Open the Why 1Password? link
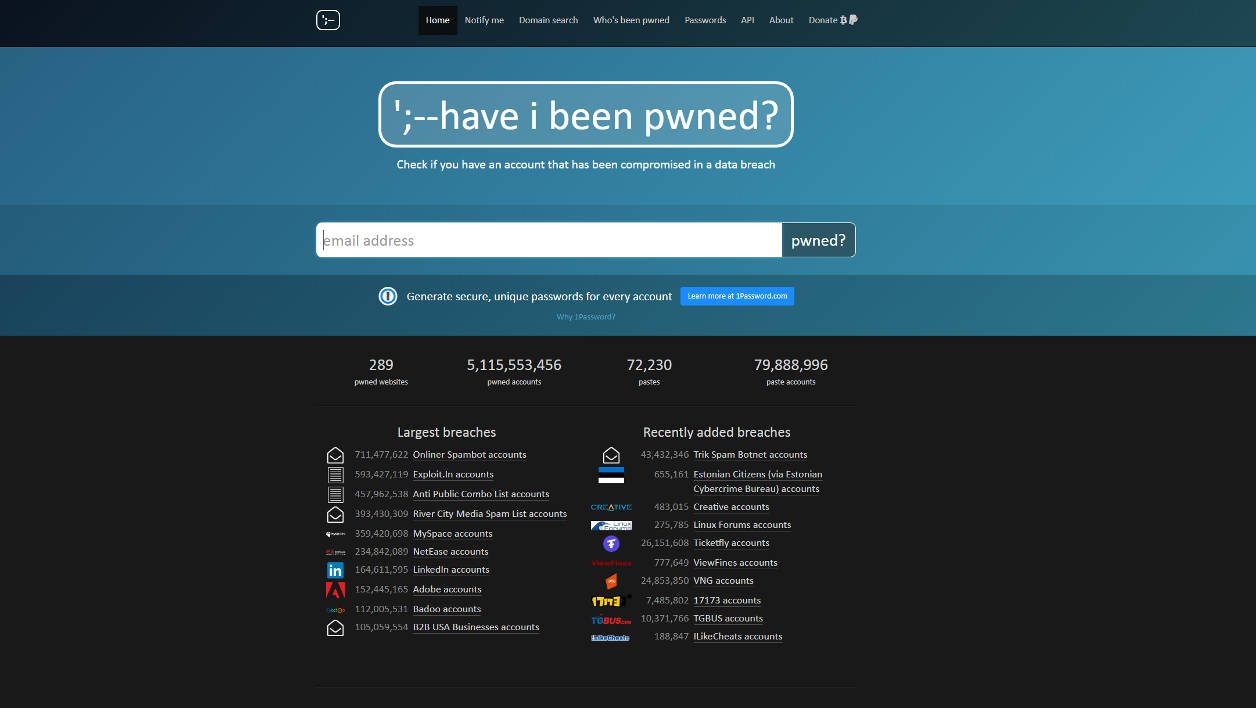1256x708 pixels. (586, 317)
